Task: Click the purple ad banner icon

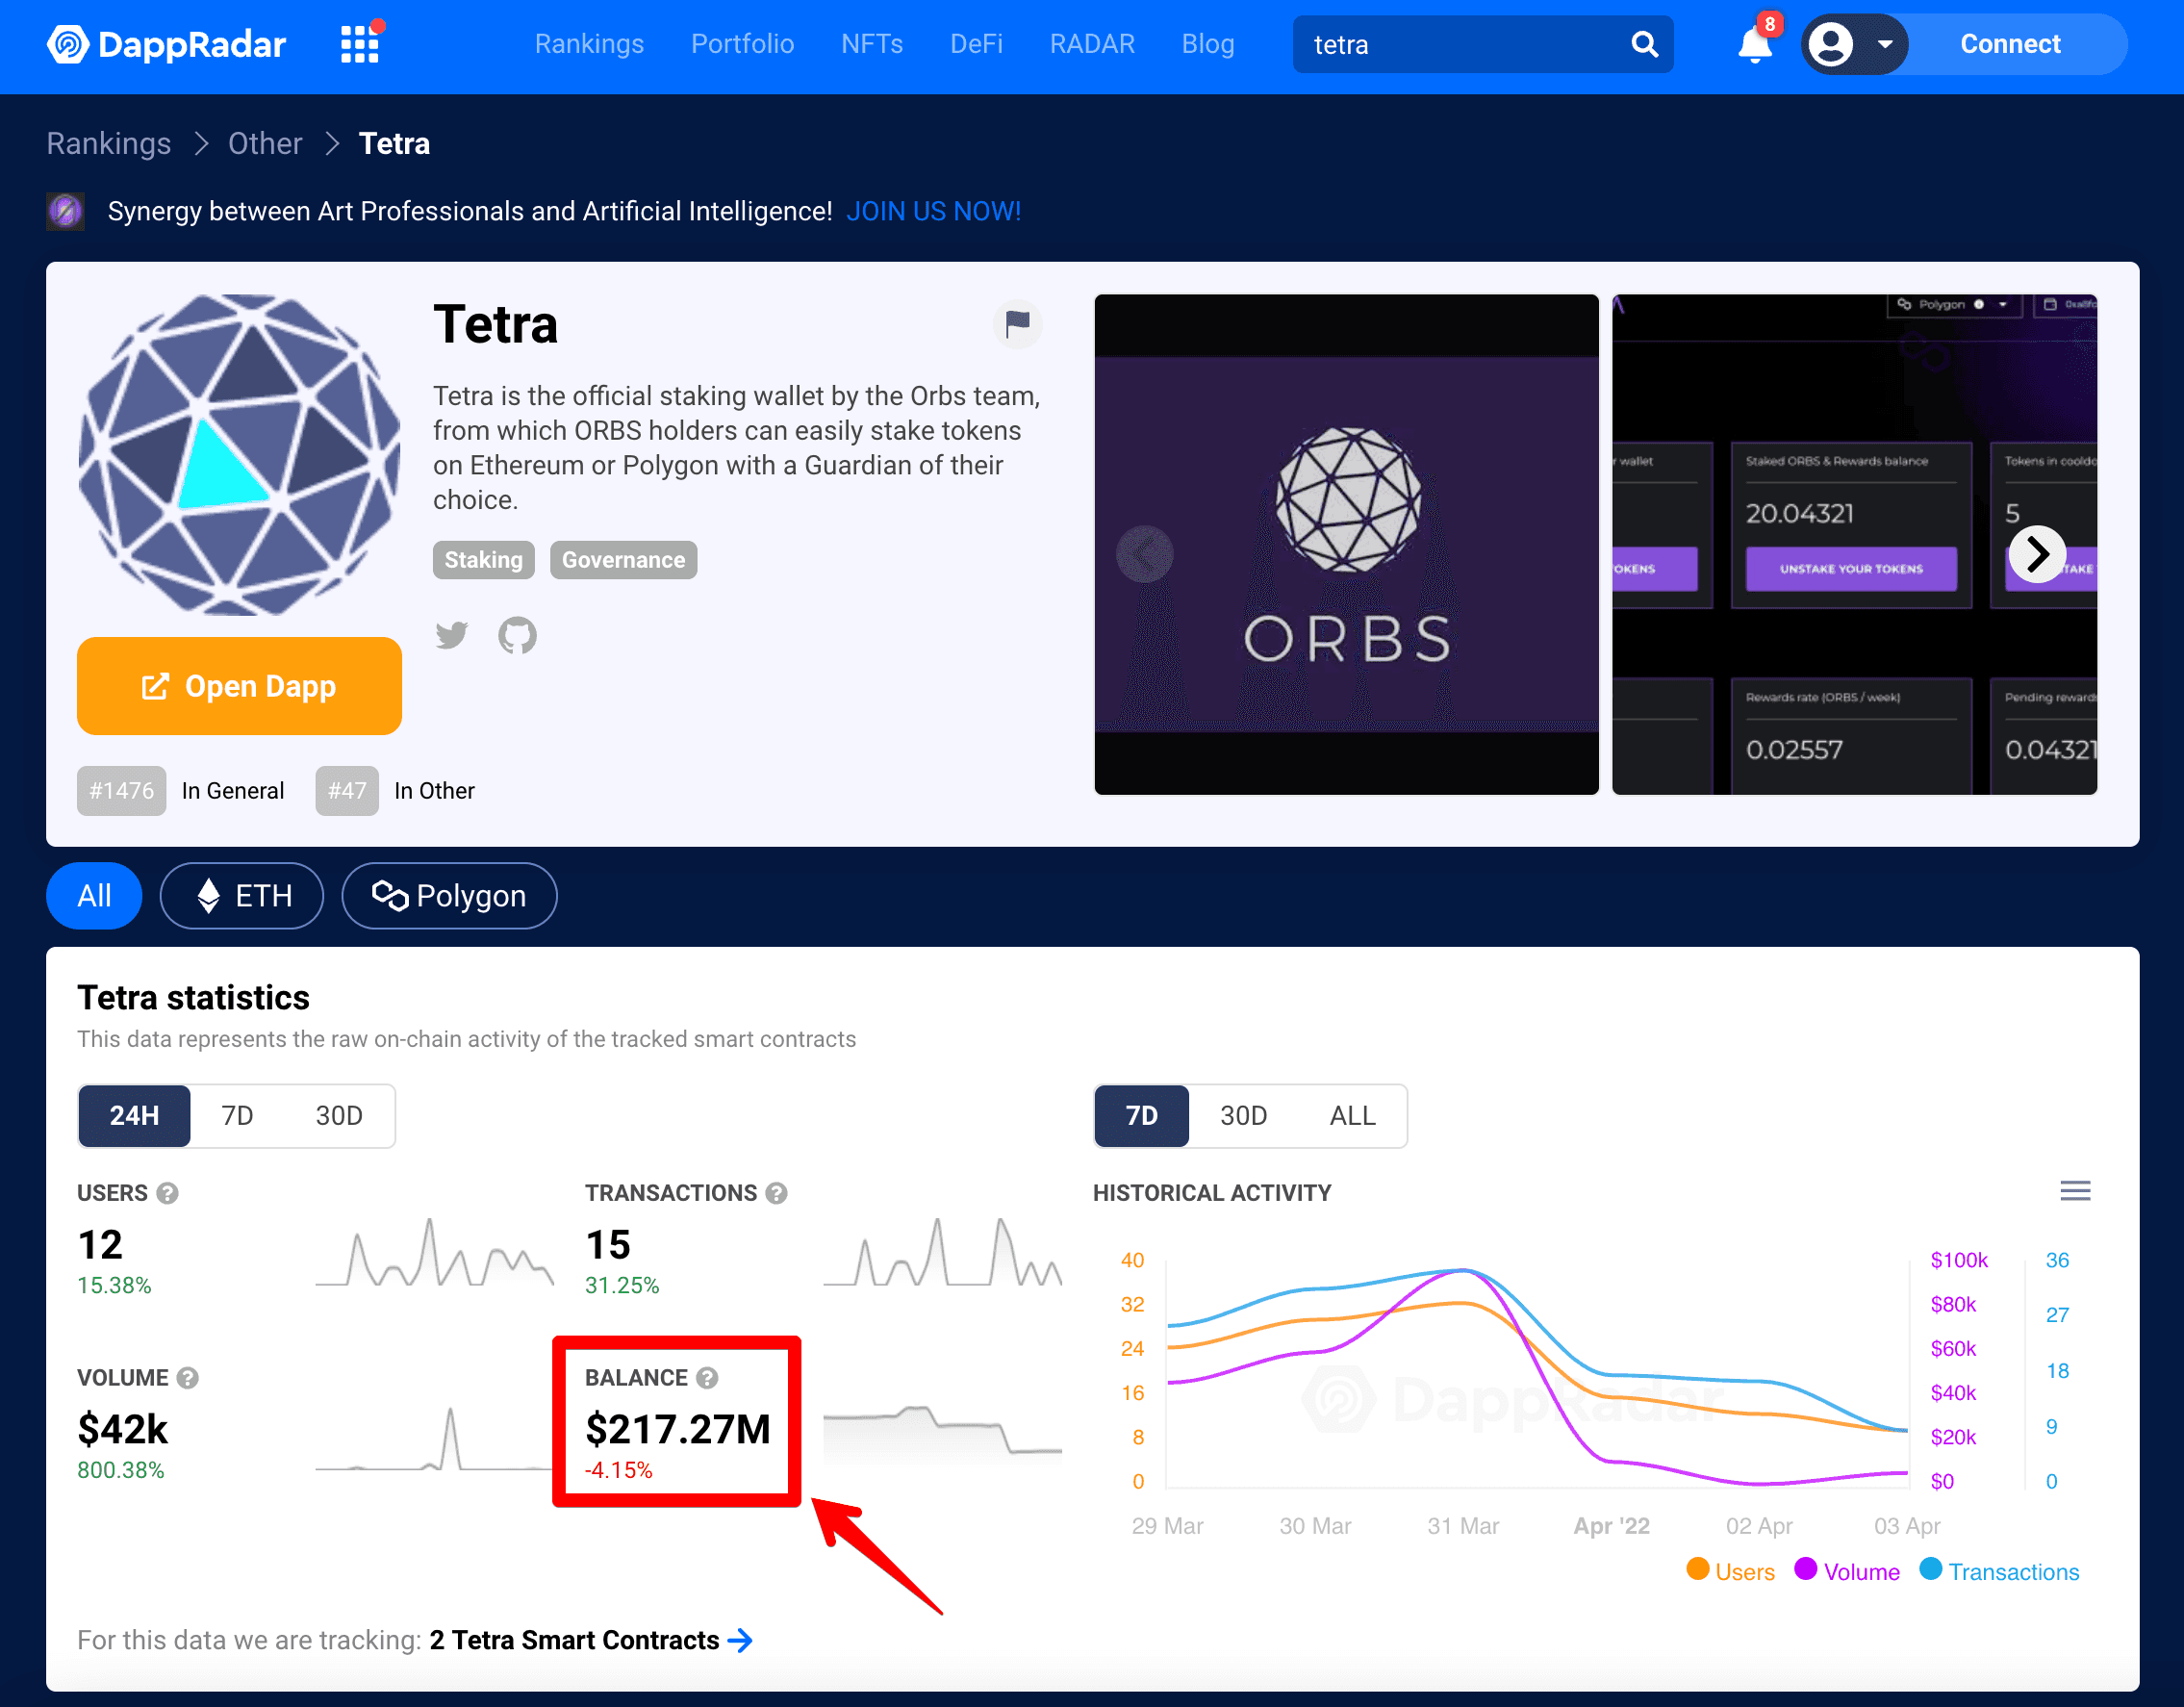Action: [x=66, y=211]
